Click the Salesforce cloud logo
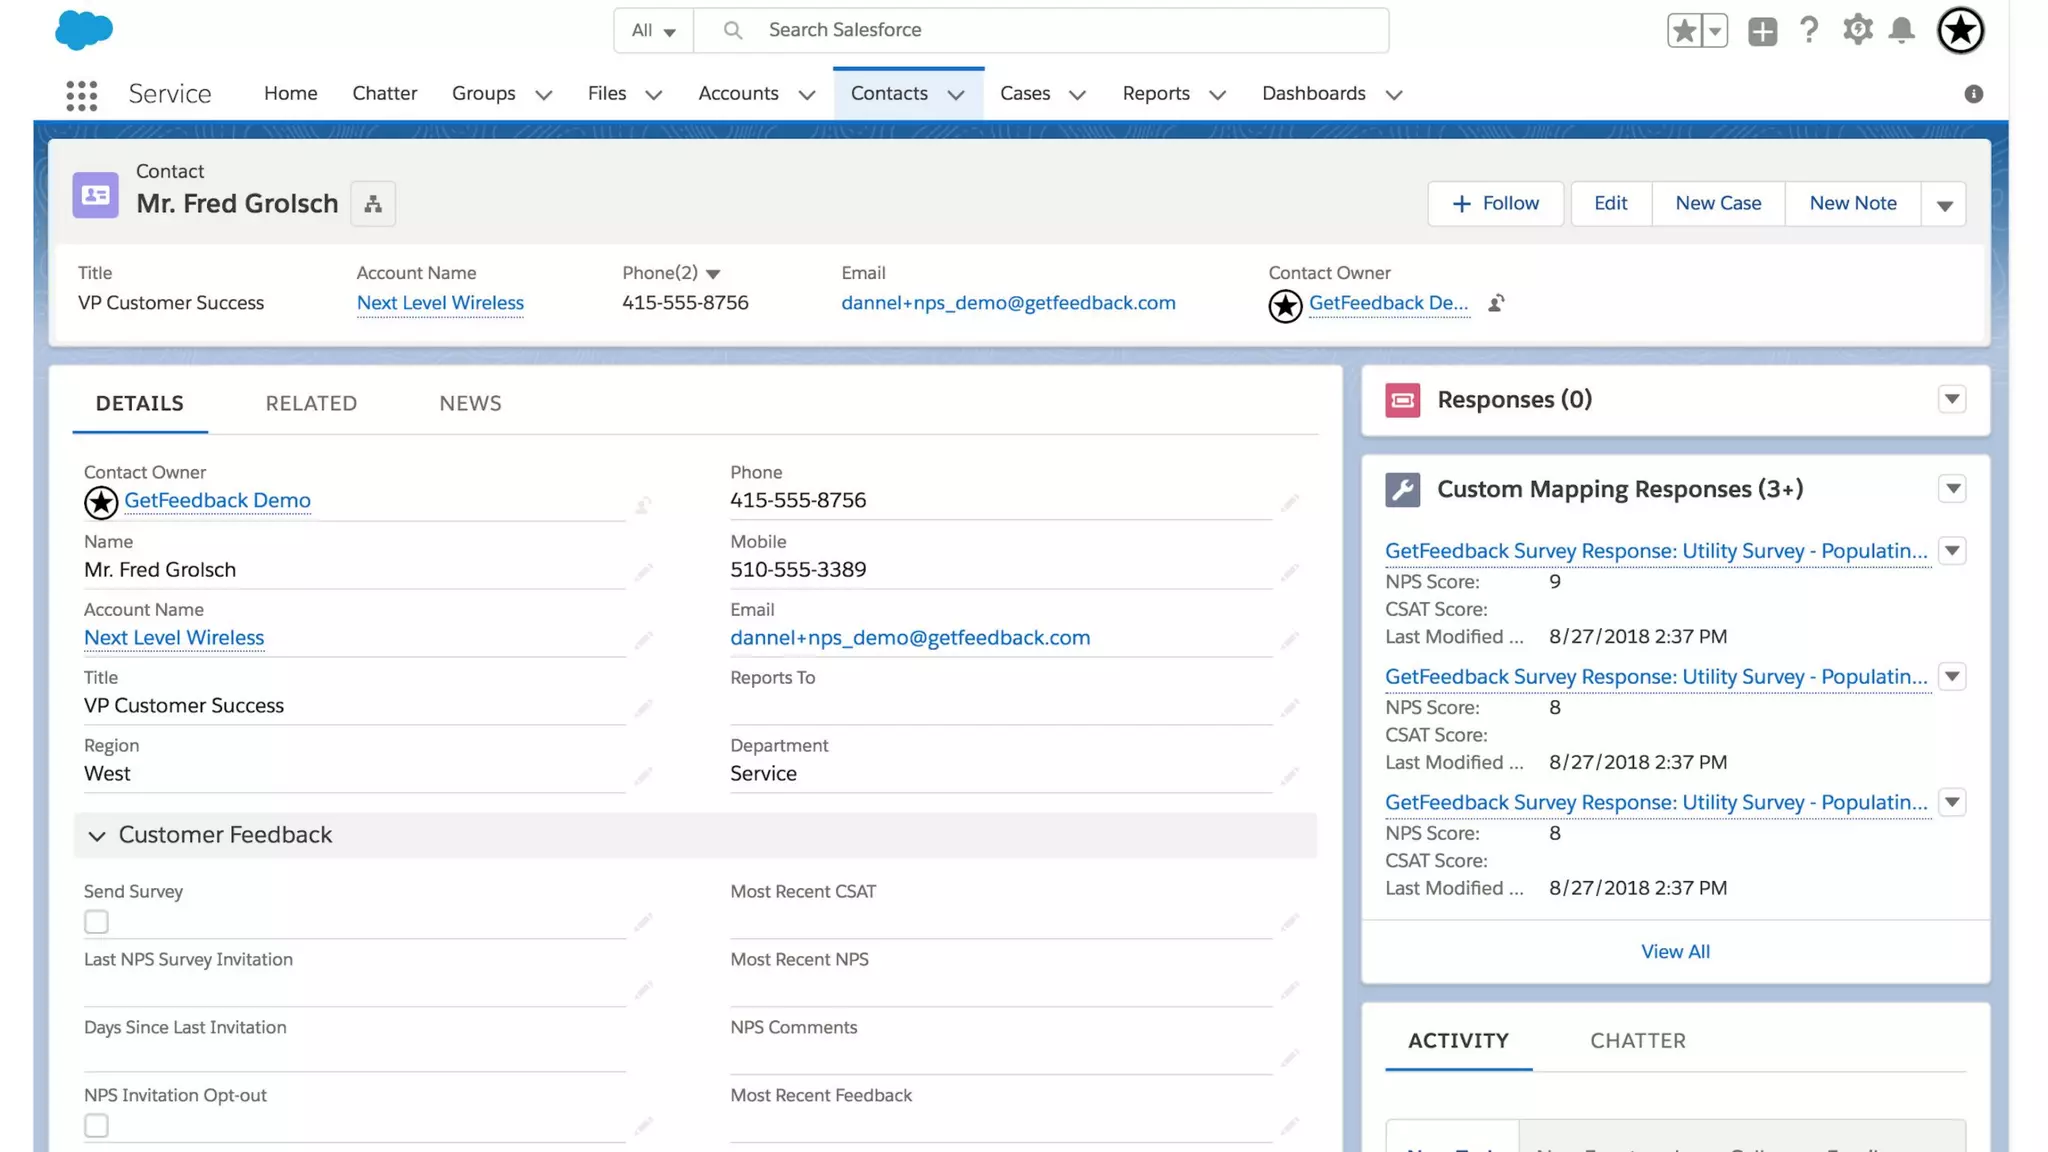2048x1152 pixels. click(x=84, y=30)
